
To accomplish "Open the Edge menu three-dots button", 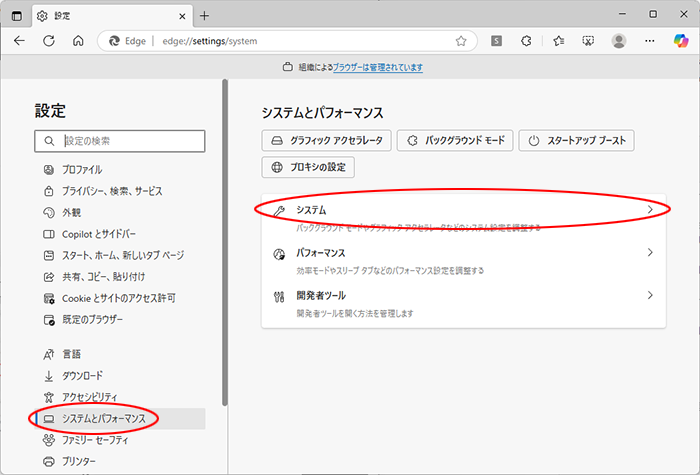I will click(x=650, y=41).
